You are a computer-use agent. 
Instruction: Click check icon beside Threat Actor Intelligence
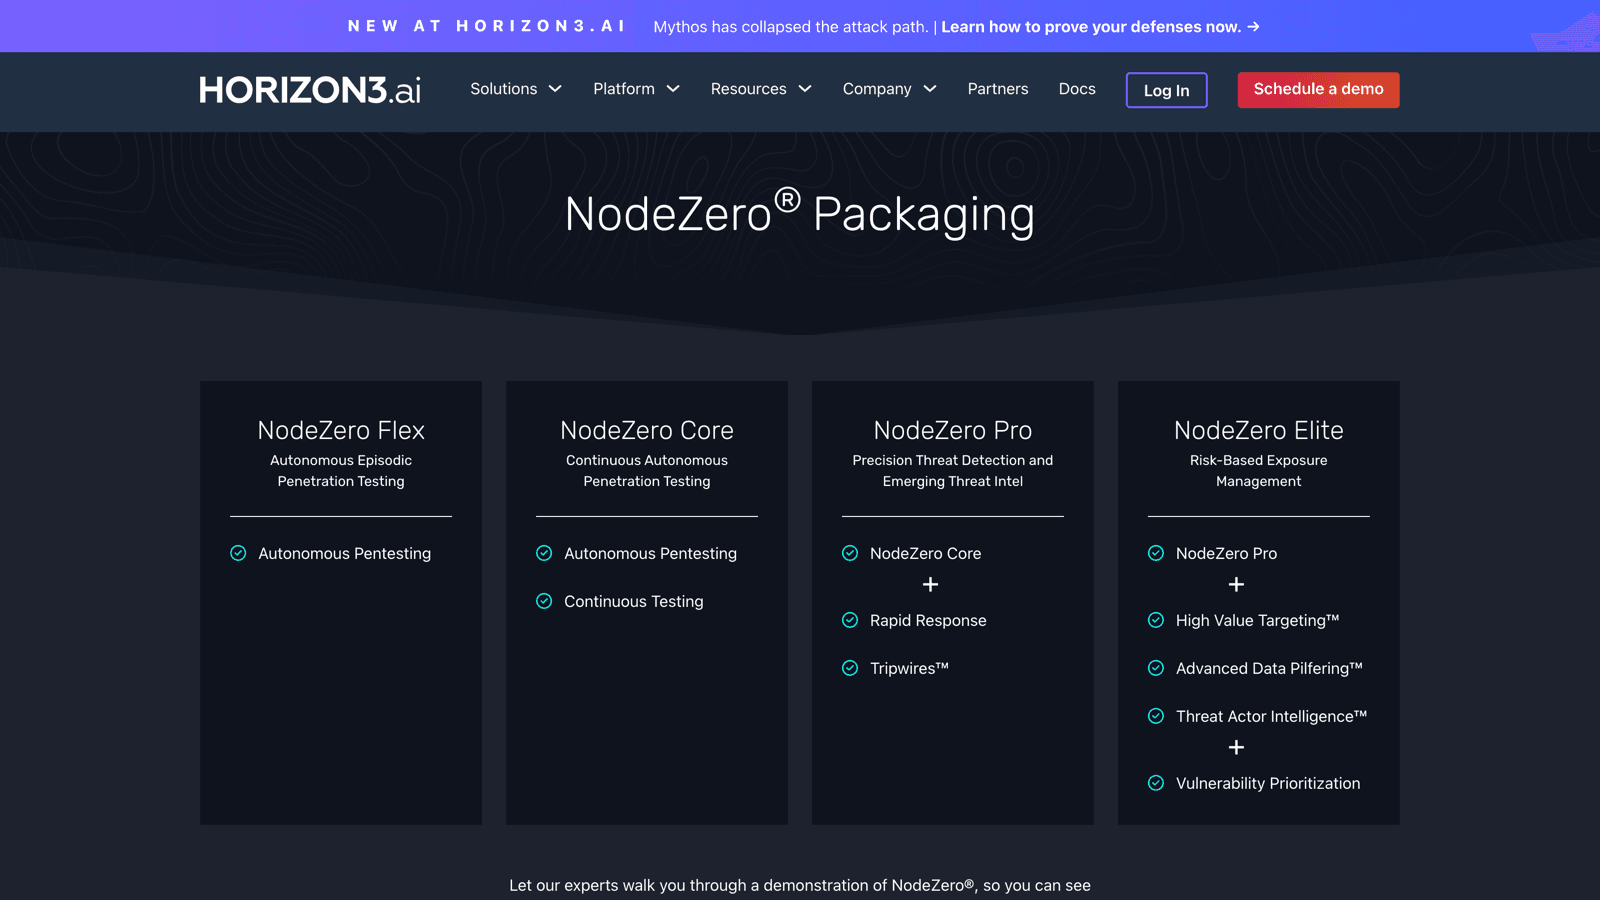(1156, 716)
